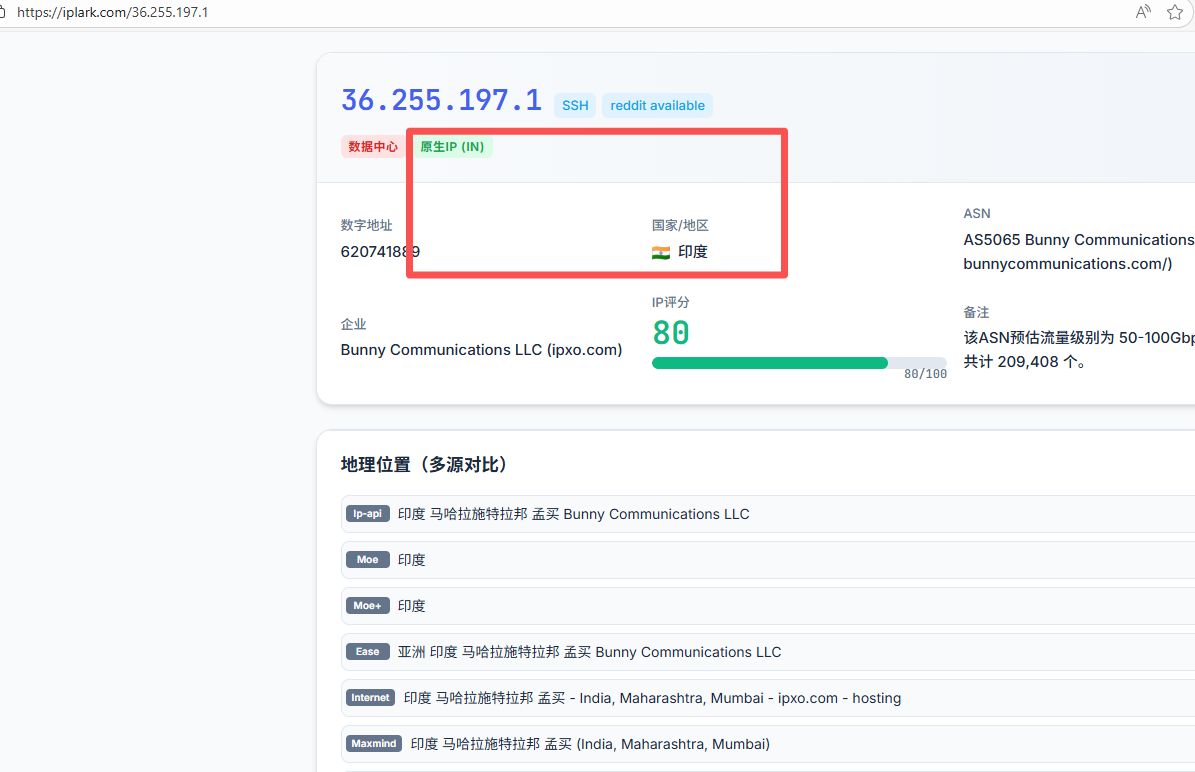The image size is (1195, 772).
Task: Click the Internet source badge
Action: [x=370, y=698]
